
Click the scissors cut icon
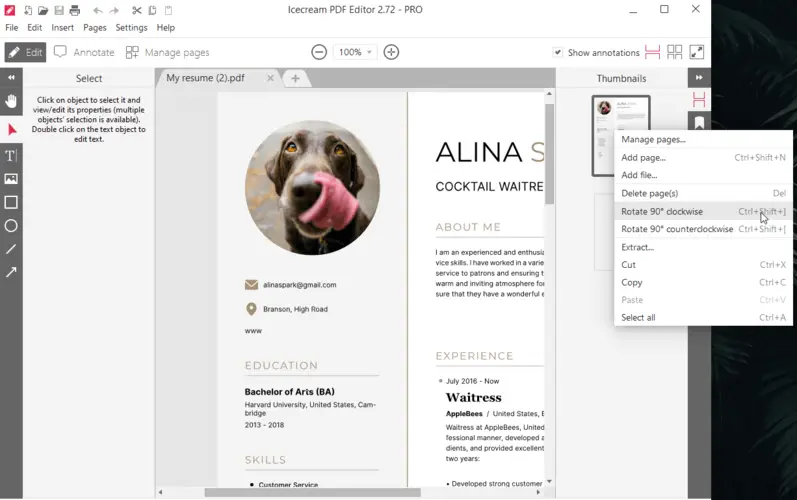(x=137, y=10)
